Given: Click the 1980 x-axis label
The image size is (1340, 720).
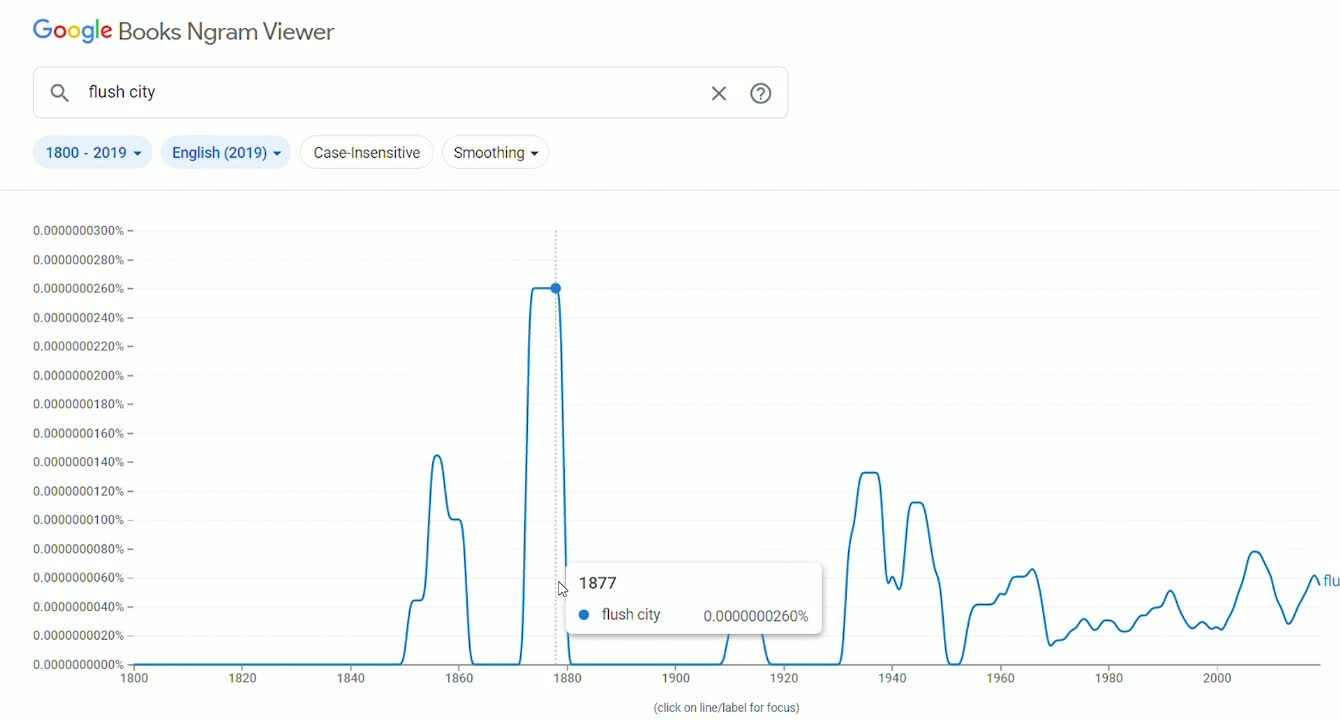Looking at the screenshot, I should [1109, 678].
